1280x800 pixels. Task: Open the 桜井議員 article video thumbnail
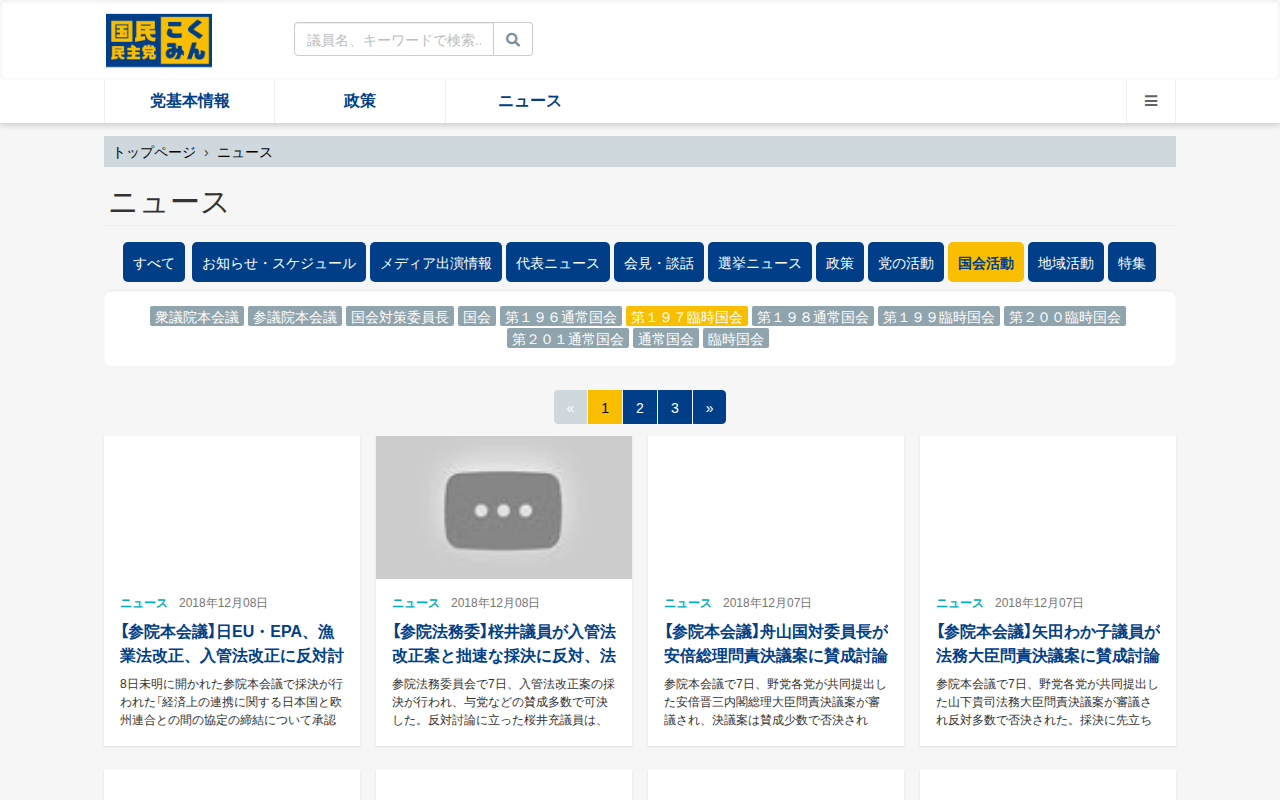click(504, 507)
